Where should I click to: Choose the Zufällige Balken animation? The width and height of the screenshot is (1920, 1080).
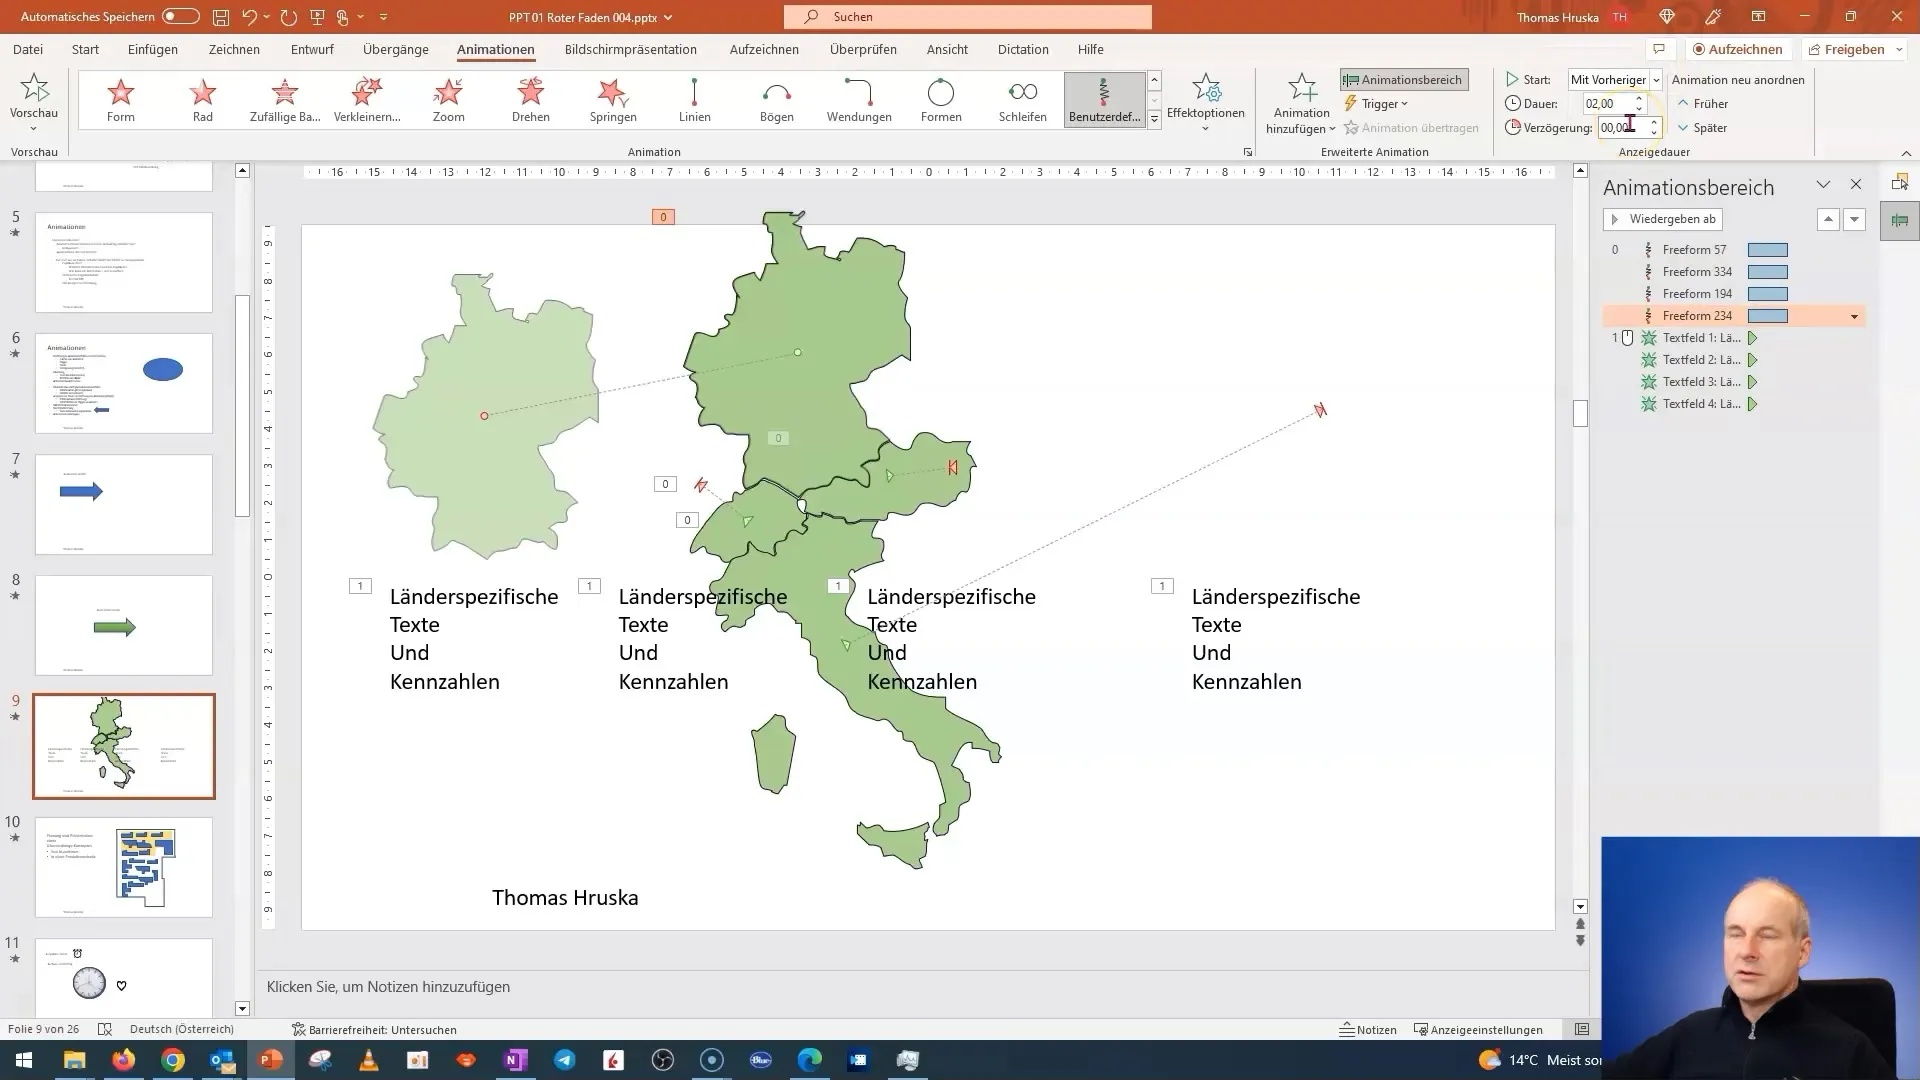tap(285, 100)
